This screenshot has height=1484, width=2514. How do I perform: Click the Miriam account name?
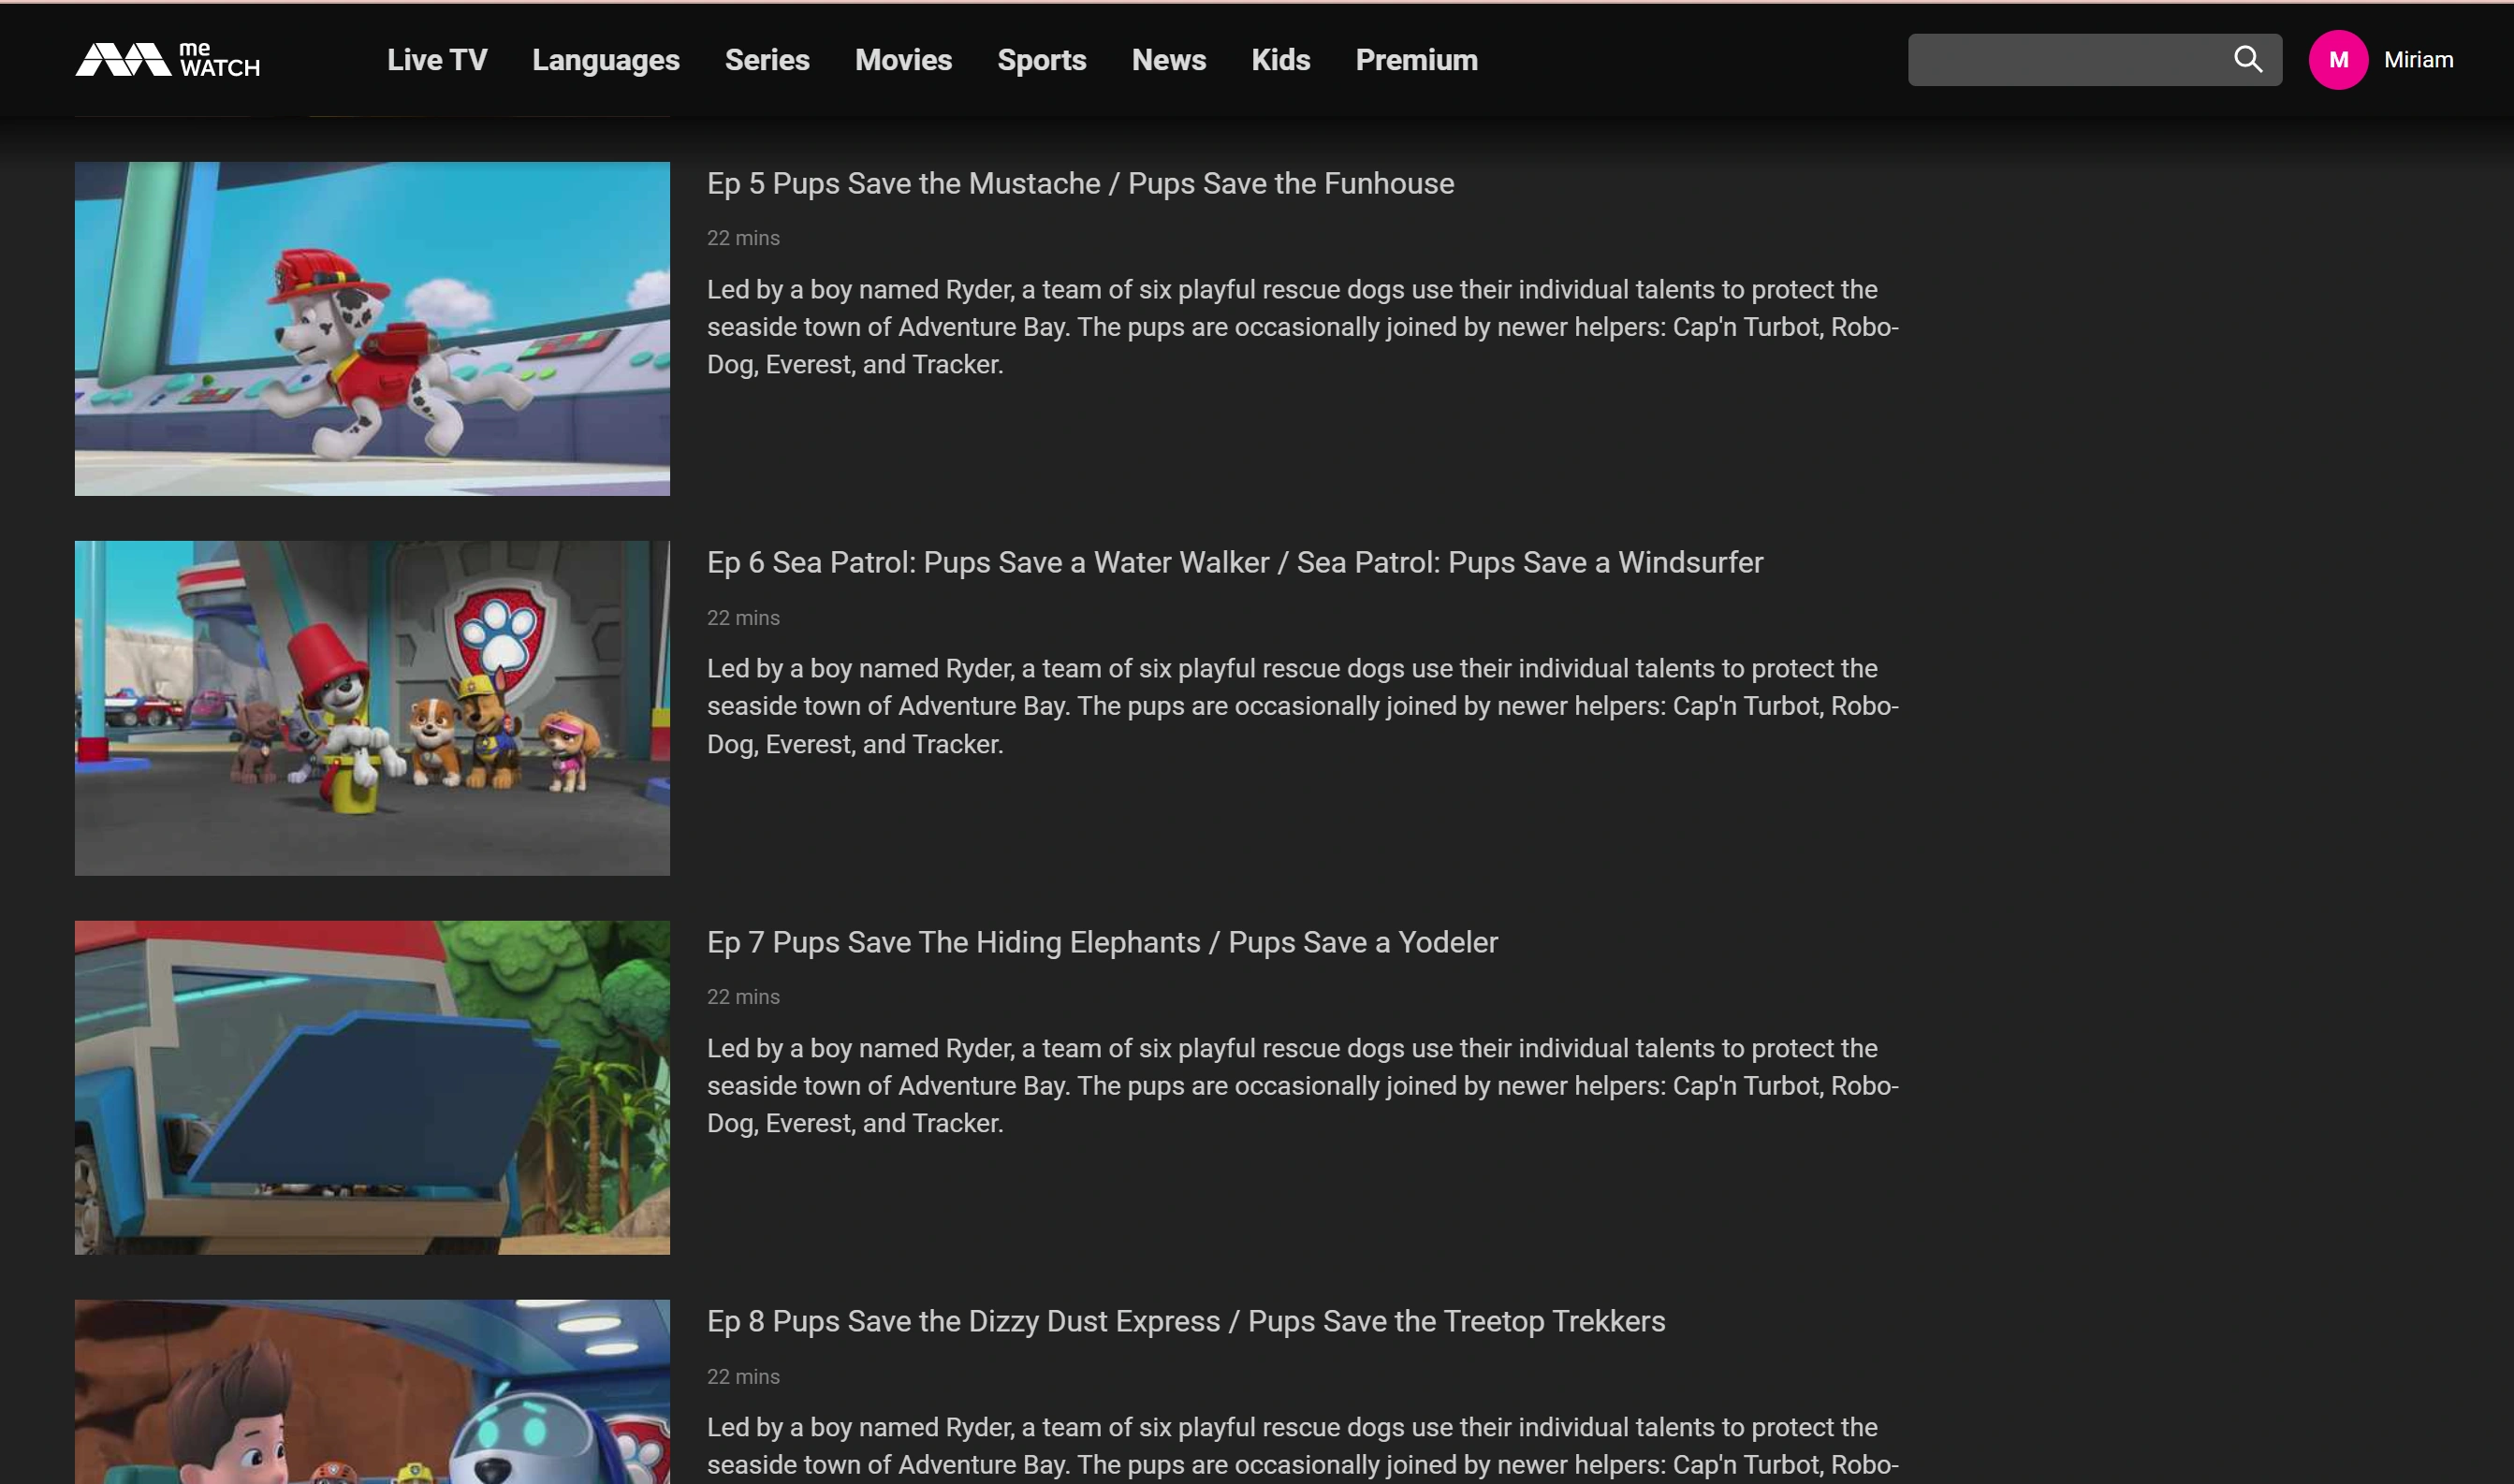click(x=2417, y=60)
